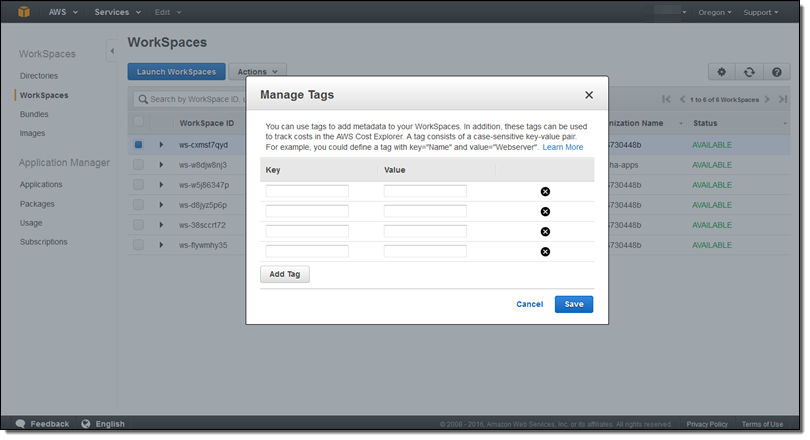810x440 pixels.
Task: Go to Directories in sidebar
Action: tap(39, 76)
